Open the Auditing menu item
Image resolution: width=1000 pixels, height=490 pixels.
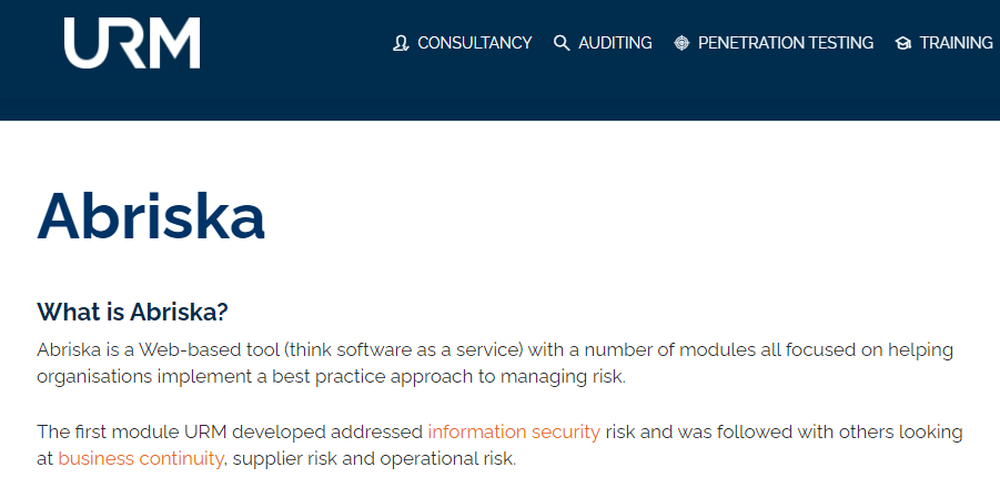point(615,43)
